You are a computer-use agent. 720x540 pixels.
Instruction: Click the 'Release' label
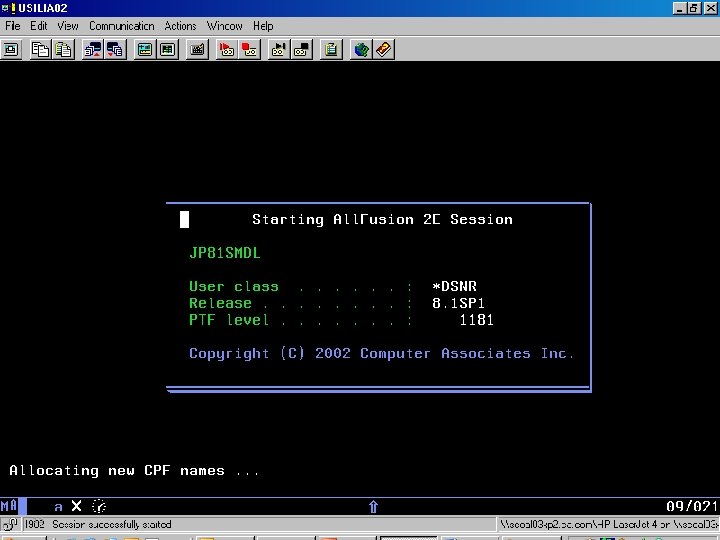point(220,303)
